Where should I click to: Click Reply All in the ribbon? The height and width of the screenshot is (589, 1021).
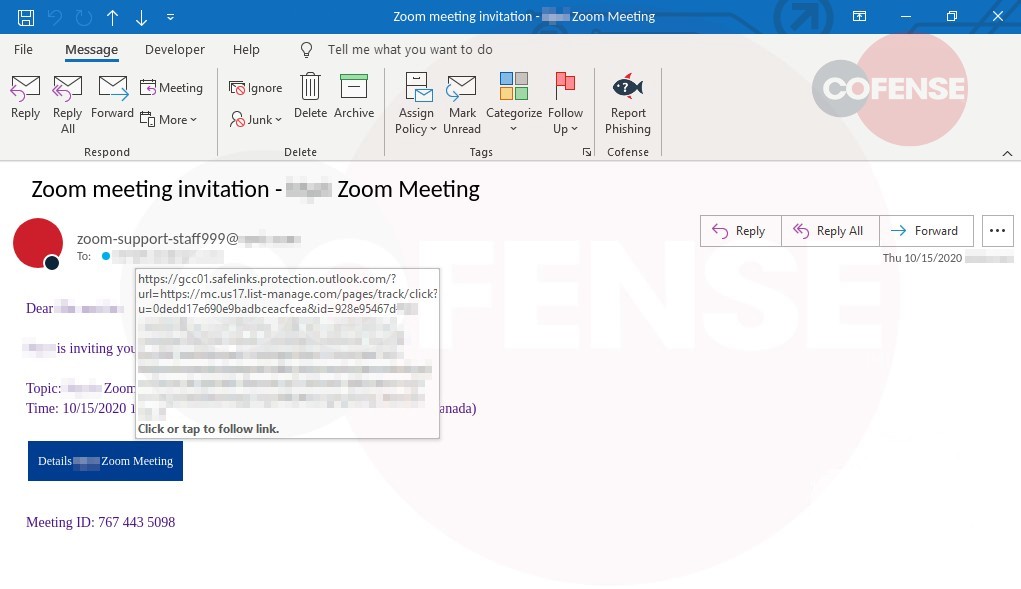68,104
